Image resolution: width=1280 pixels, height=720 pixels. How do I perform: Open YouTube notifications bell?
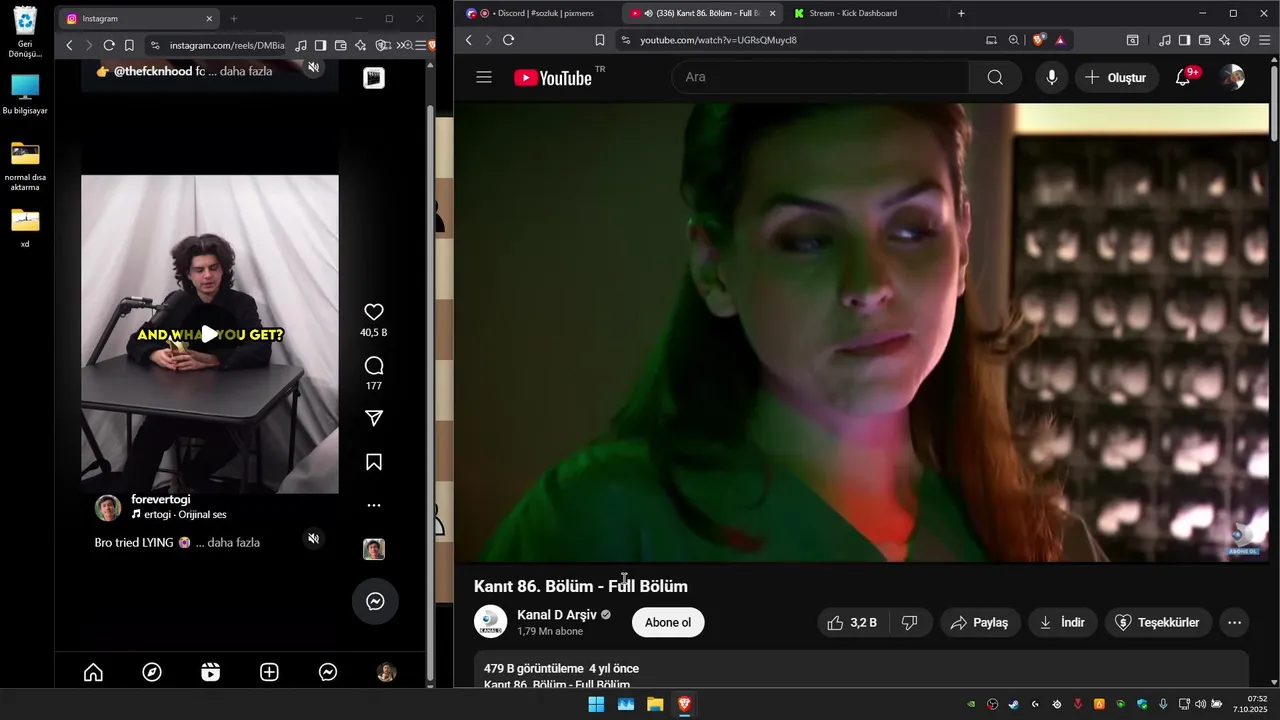click(x=1183, y=77)
